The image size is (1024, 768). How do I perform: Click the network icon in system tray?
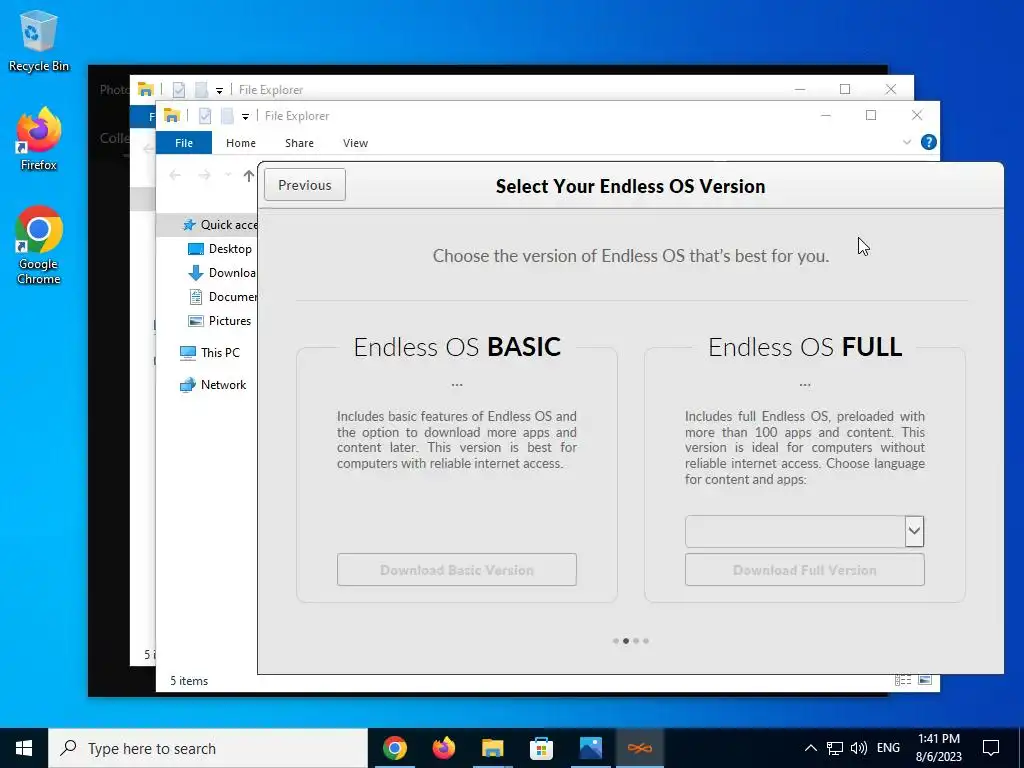pos(835,748)
